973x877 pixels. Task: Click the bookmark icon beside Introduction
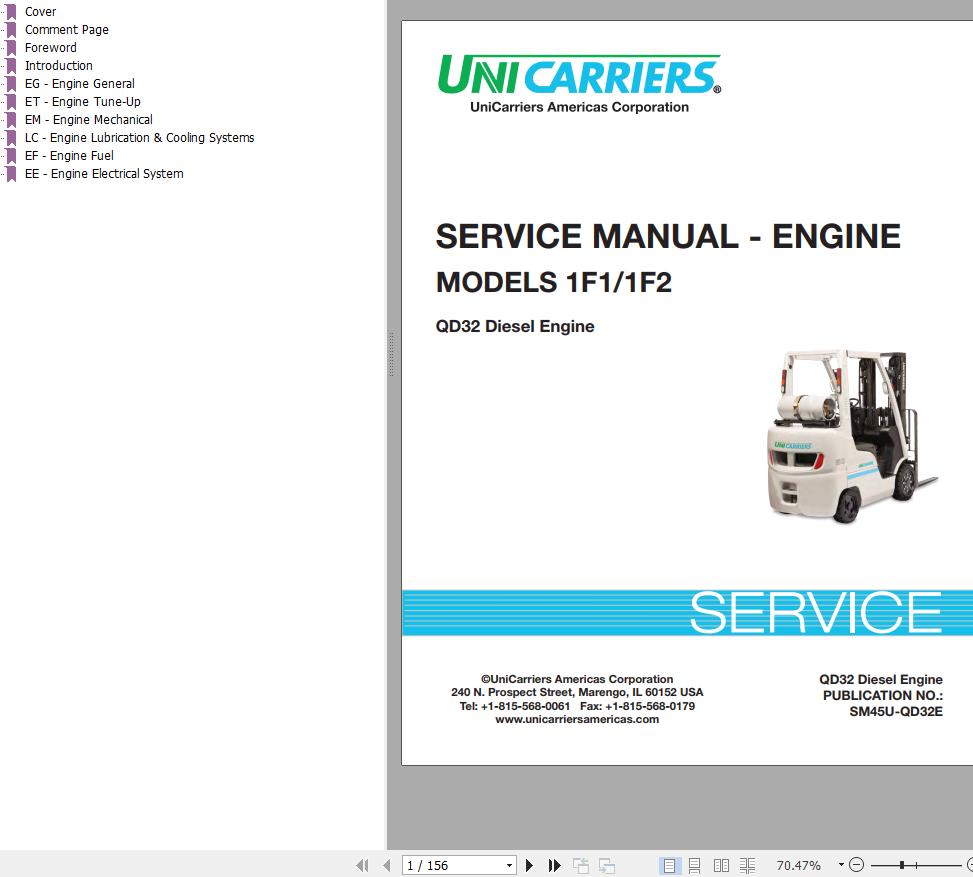[11, 65]
